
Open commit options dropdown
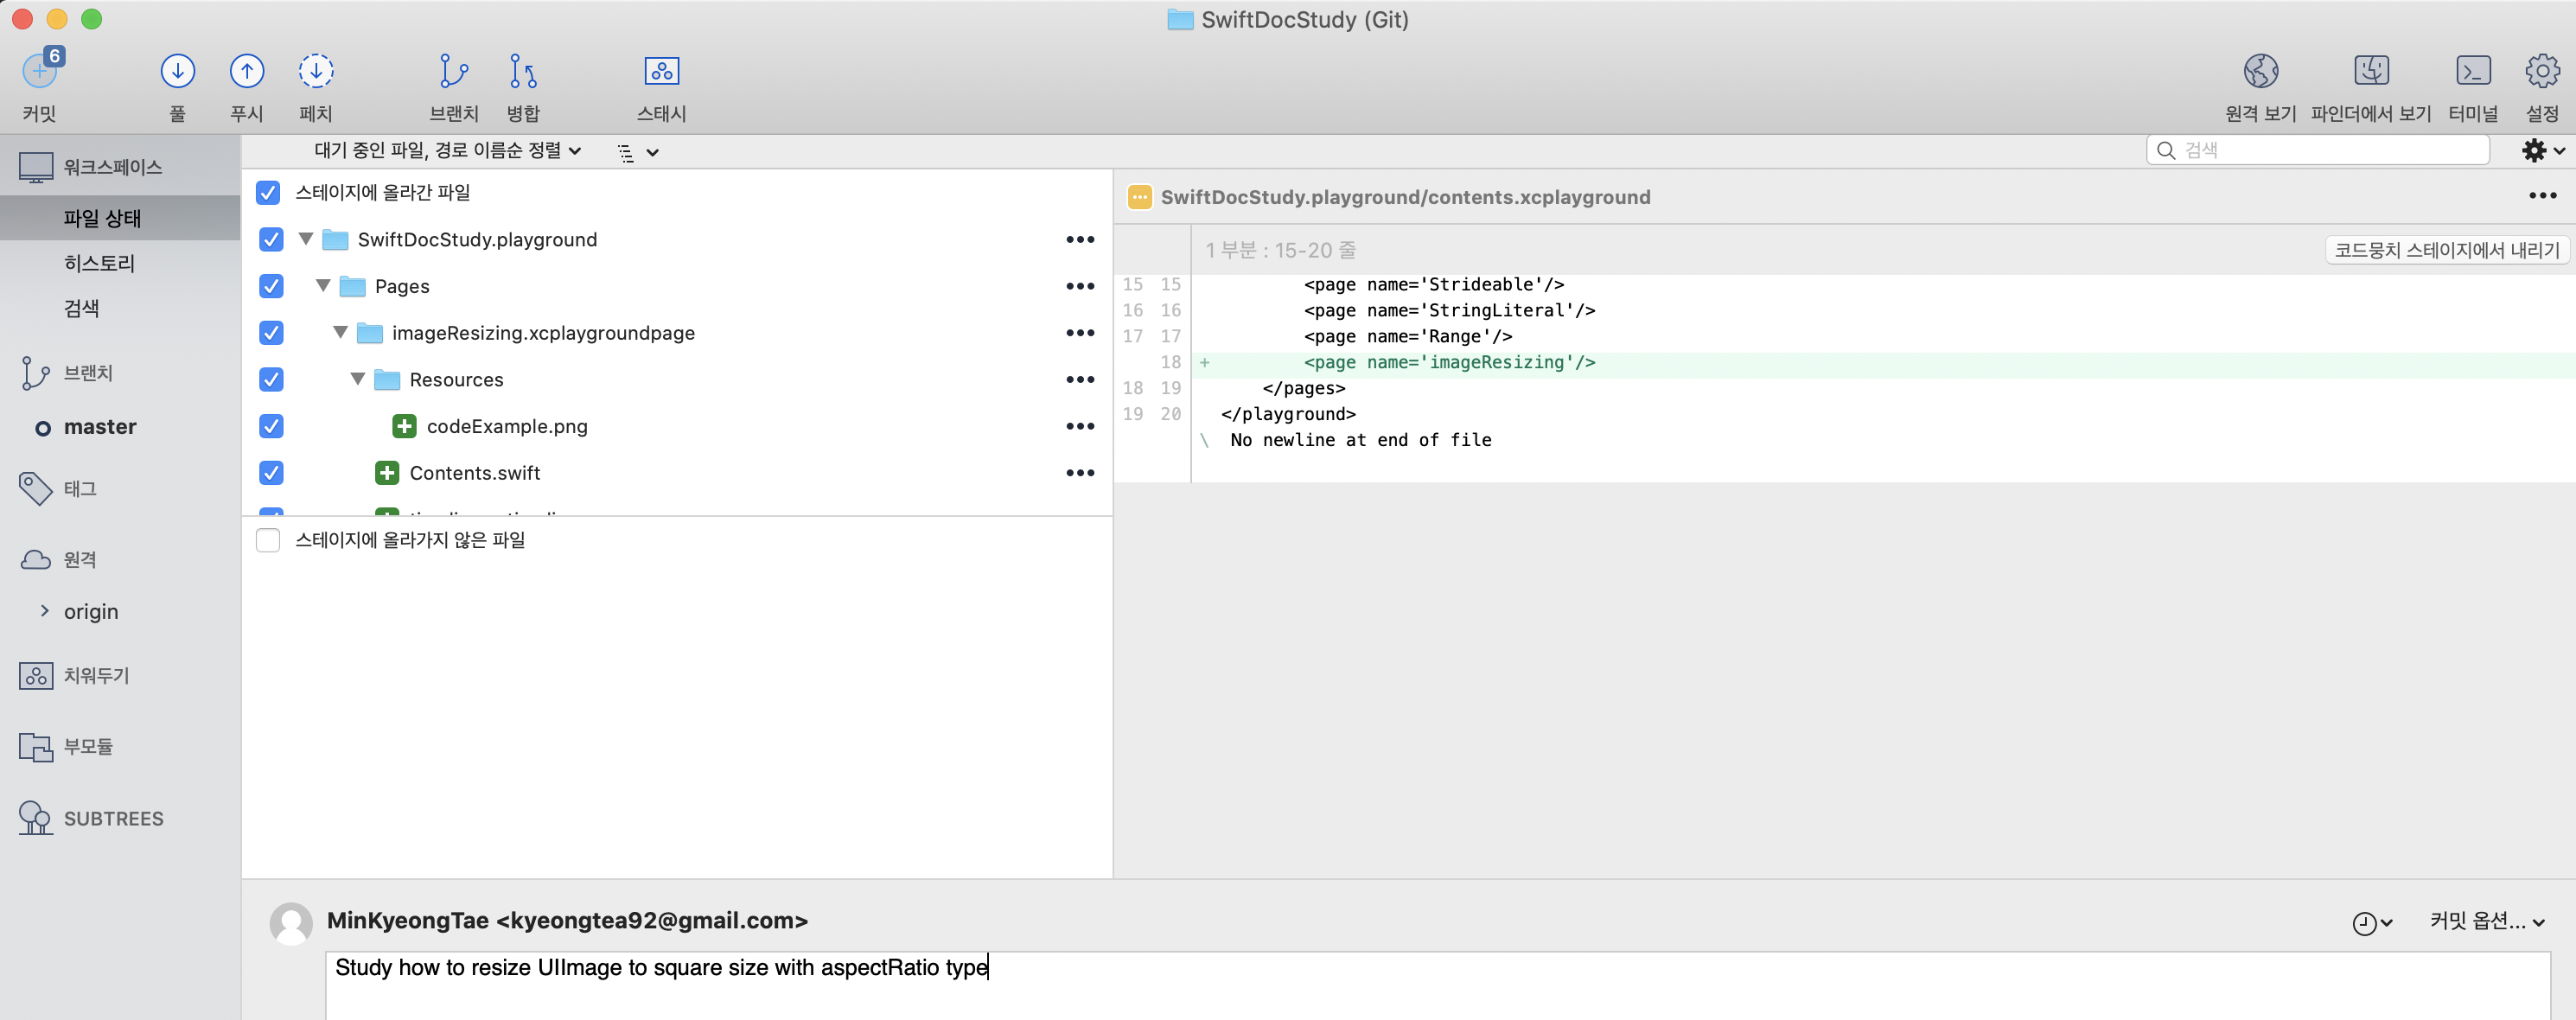click(2486, 921)
